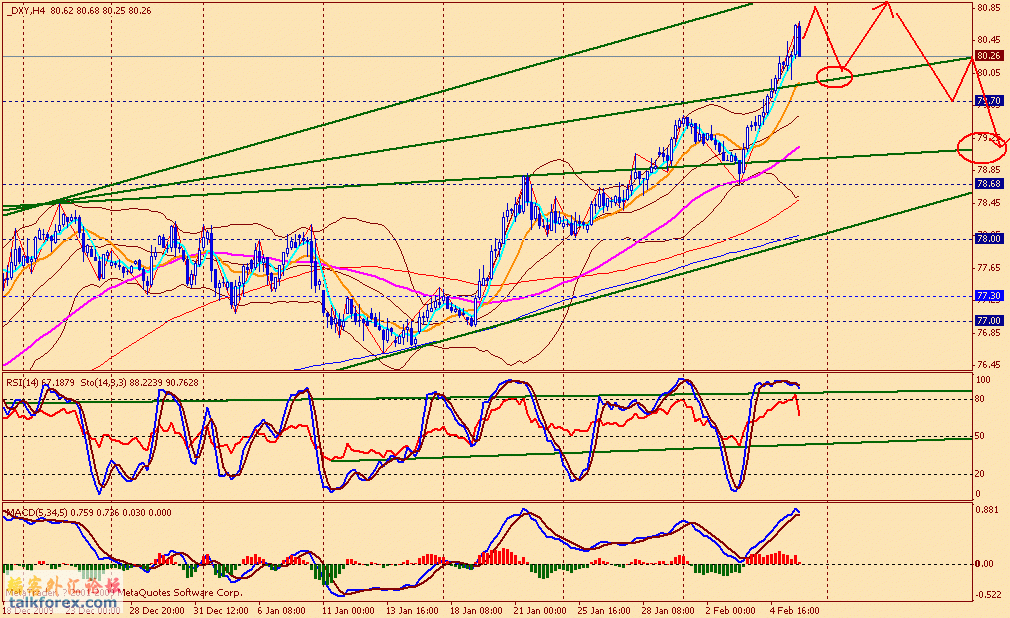The width and height of the screenshot is (1010, 618).
Task: Click the 100 level on RSI scale
Action: point(983,380)
